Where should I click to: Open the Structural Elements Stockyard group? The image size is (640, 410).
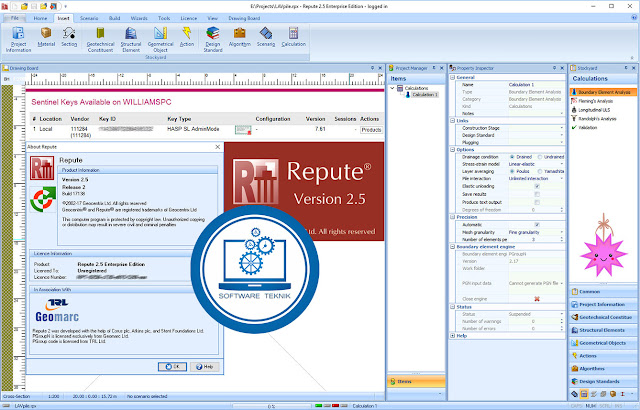[603, 330]
